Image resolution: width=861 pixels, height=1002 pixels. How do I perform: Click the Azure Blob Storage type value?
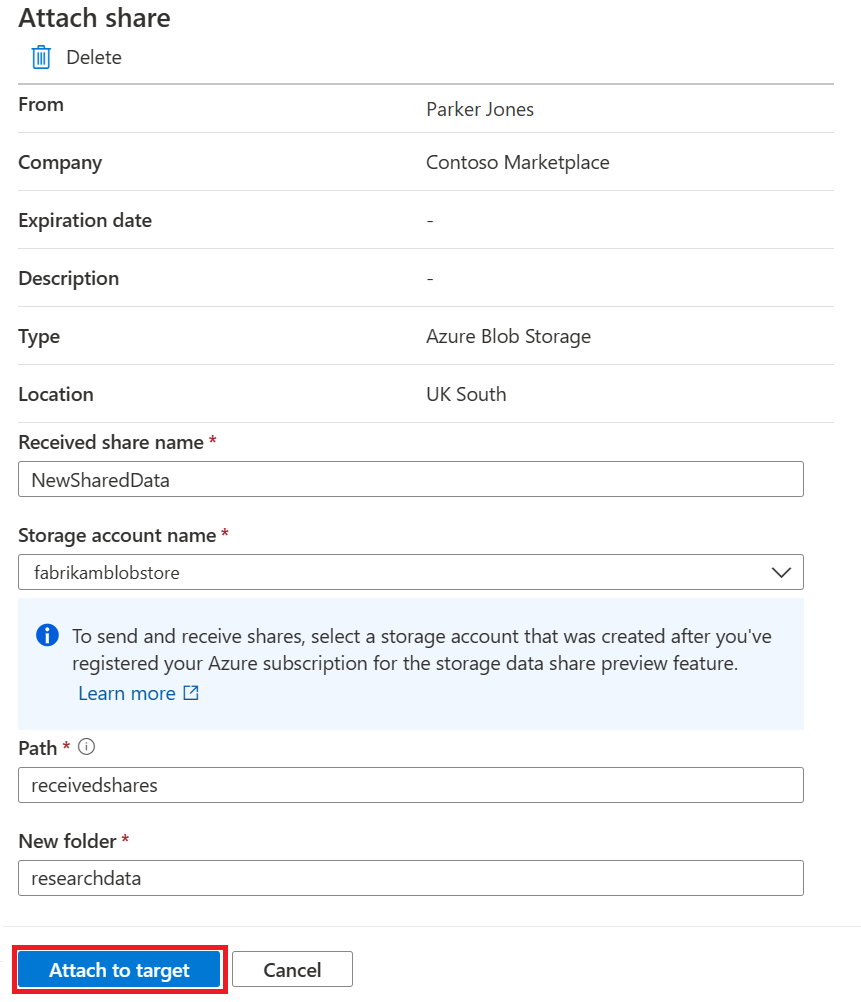click(508, 336)
